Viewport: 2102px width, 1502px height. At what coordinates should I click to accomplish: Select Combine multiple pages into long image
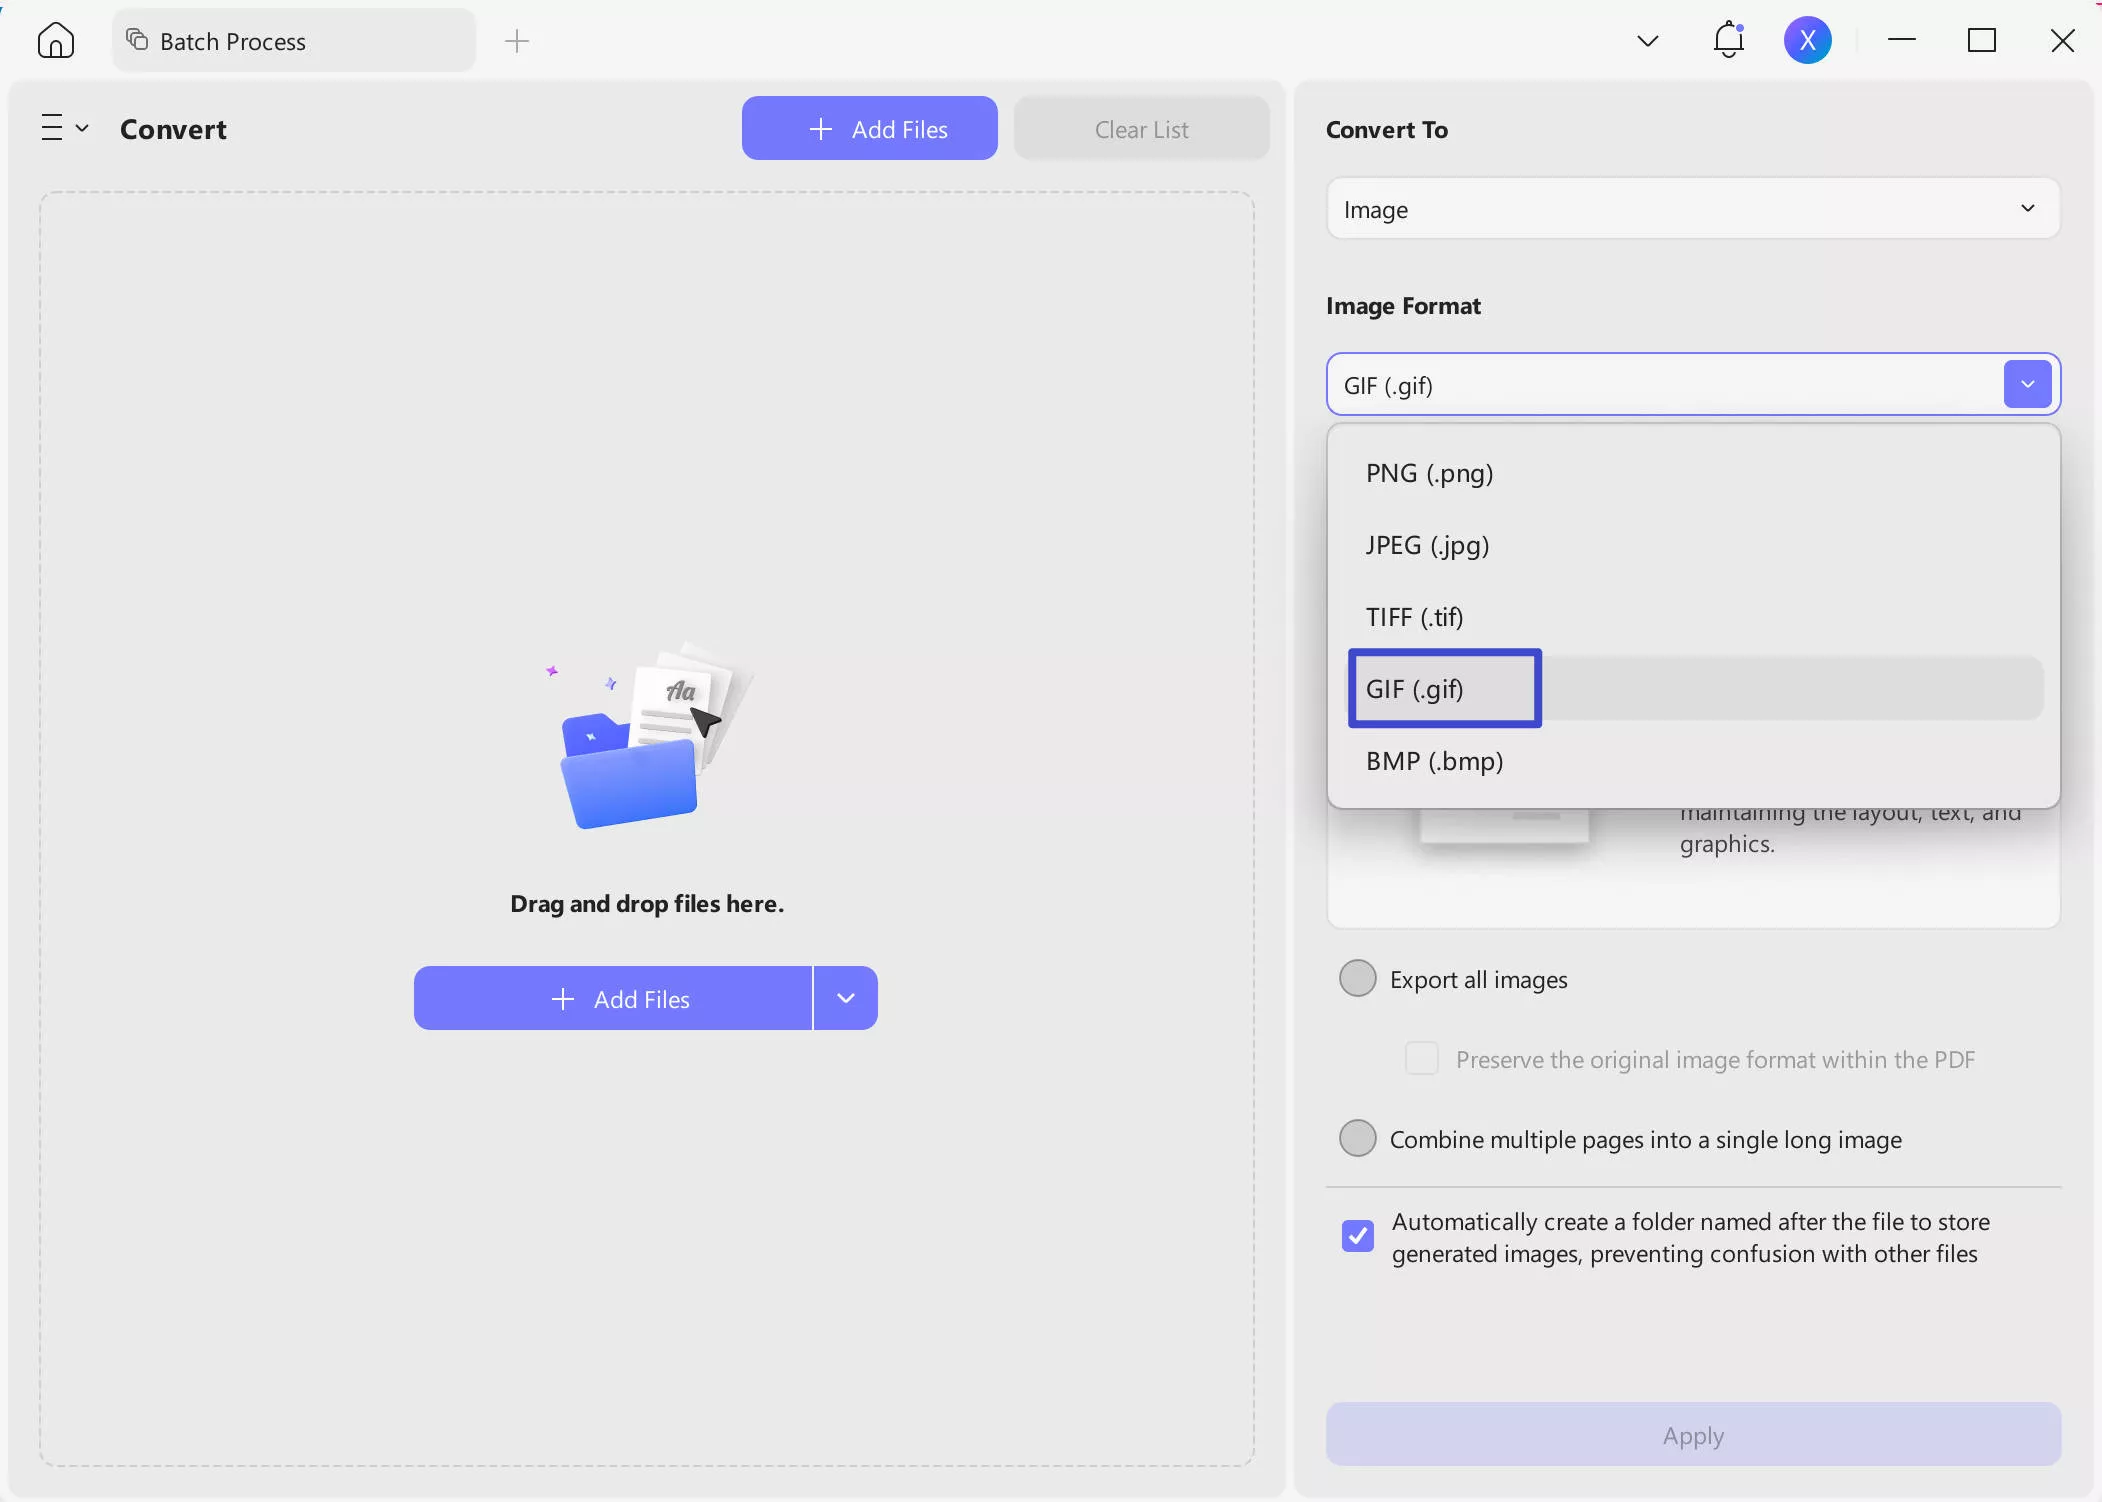pos(1357,1138)
